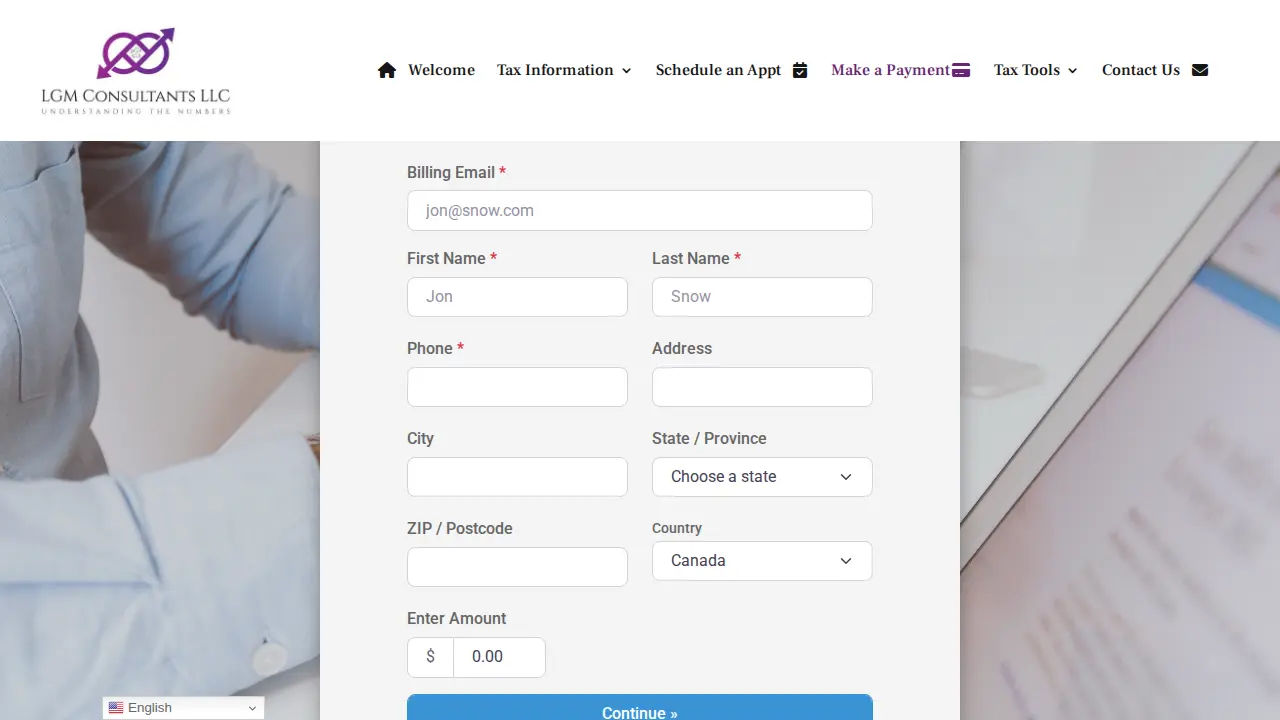Viewport: 1280px width, 720px height.
Task: Navigate to Contact Us
Action: click(x=1141, y=70)
